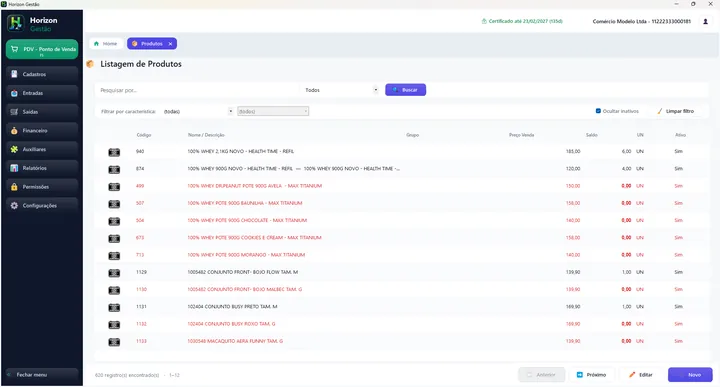Open the user profile icon
720x387 pixels.
(705, 21)
